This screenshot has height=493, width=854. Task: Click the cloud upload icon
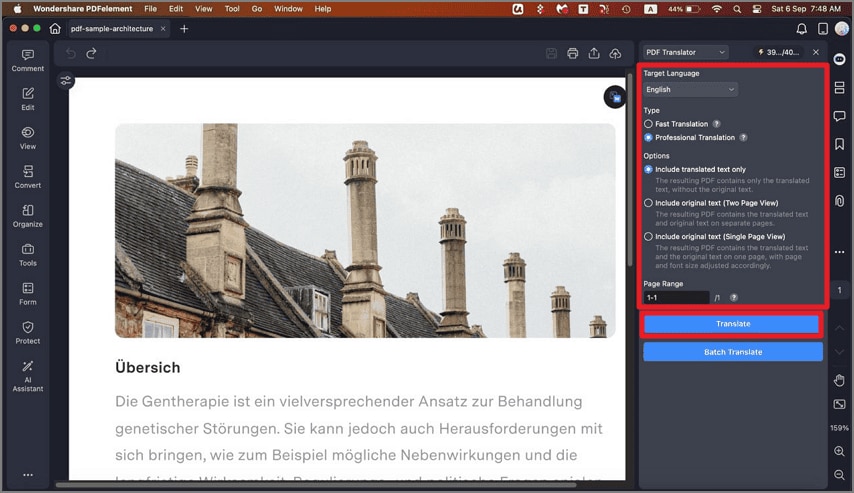(615, 53)
